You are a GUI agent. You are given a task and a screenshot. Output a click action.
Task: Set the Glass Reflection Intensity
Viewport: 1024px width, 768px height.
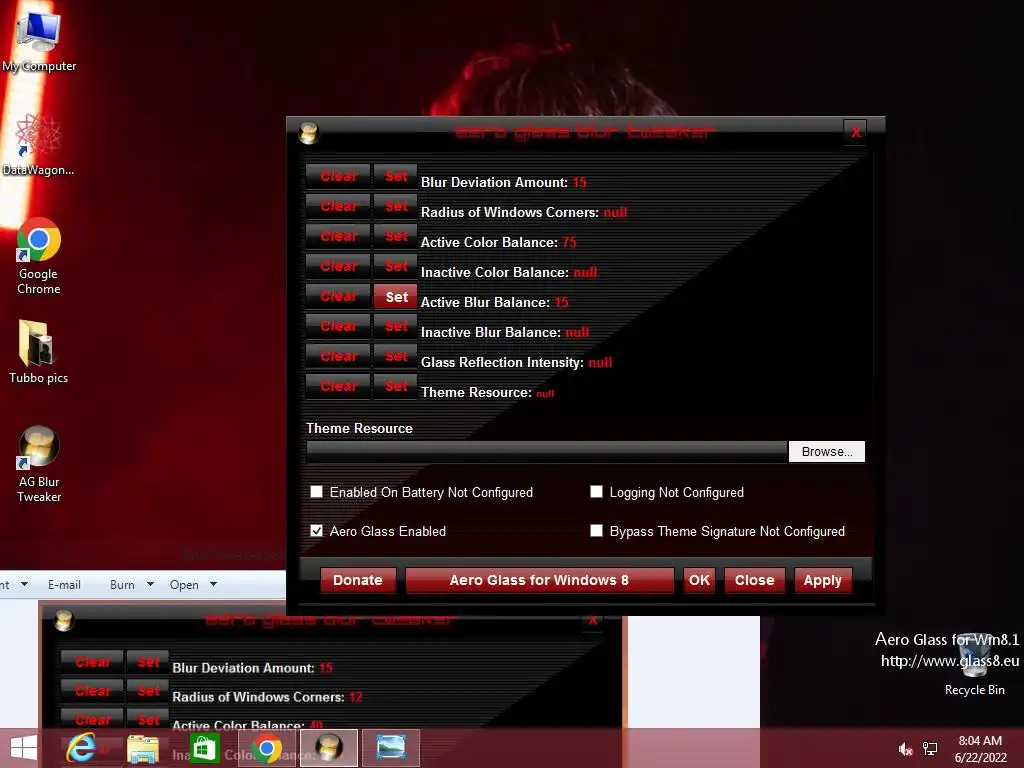396,357
